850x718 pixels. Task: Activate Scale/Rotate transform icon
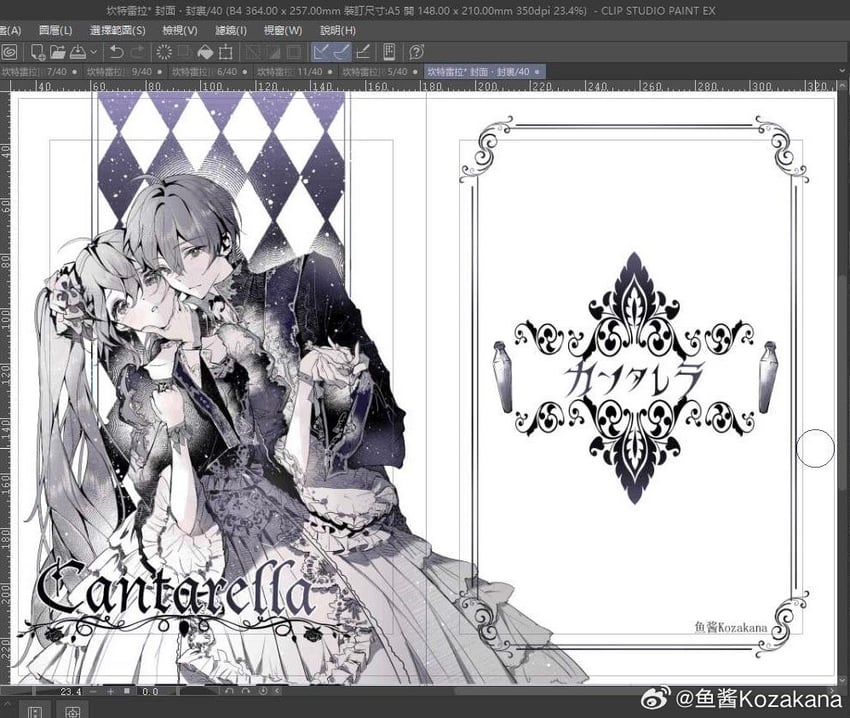[226, 52]
